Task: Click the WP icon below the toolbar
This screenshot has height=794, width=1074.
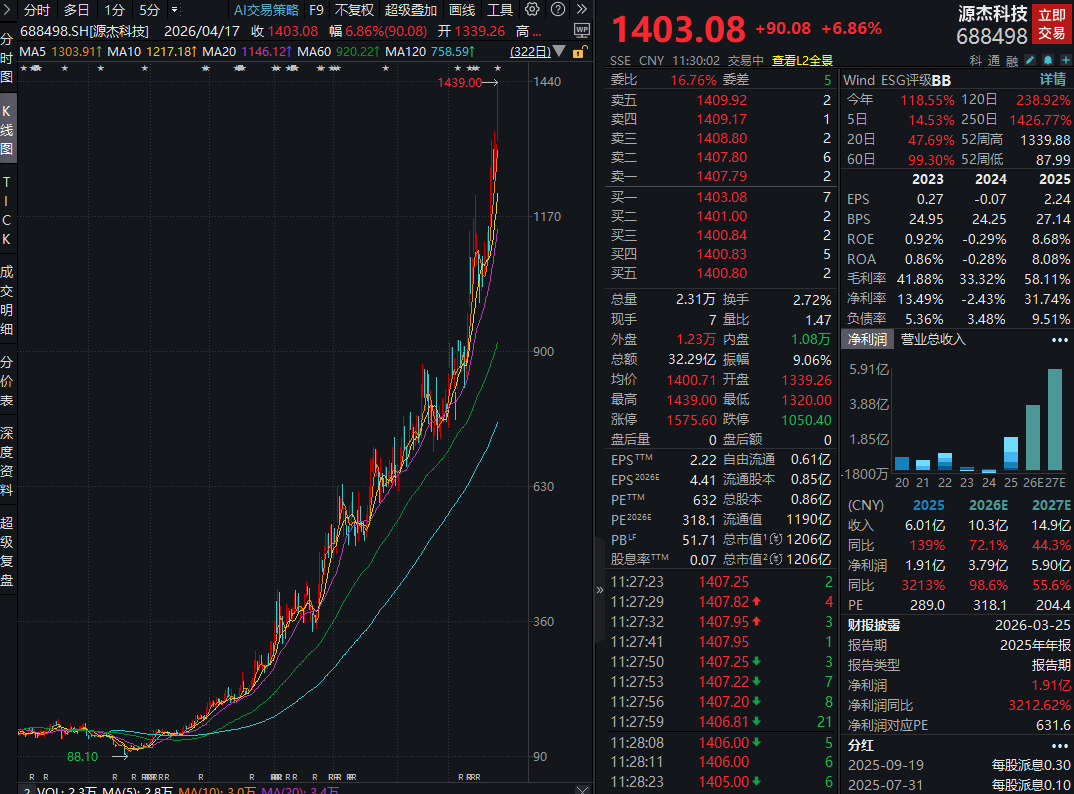Action: tap(583, 32)
